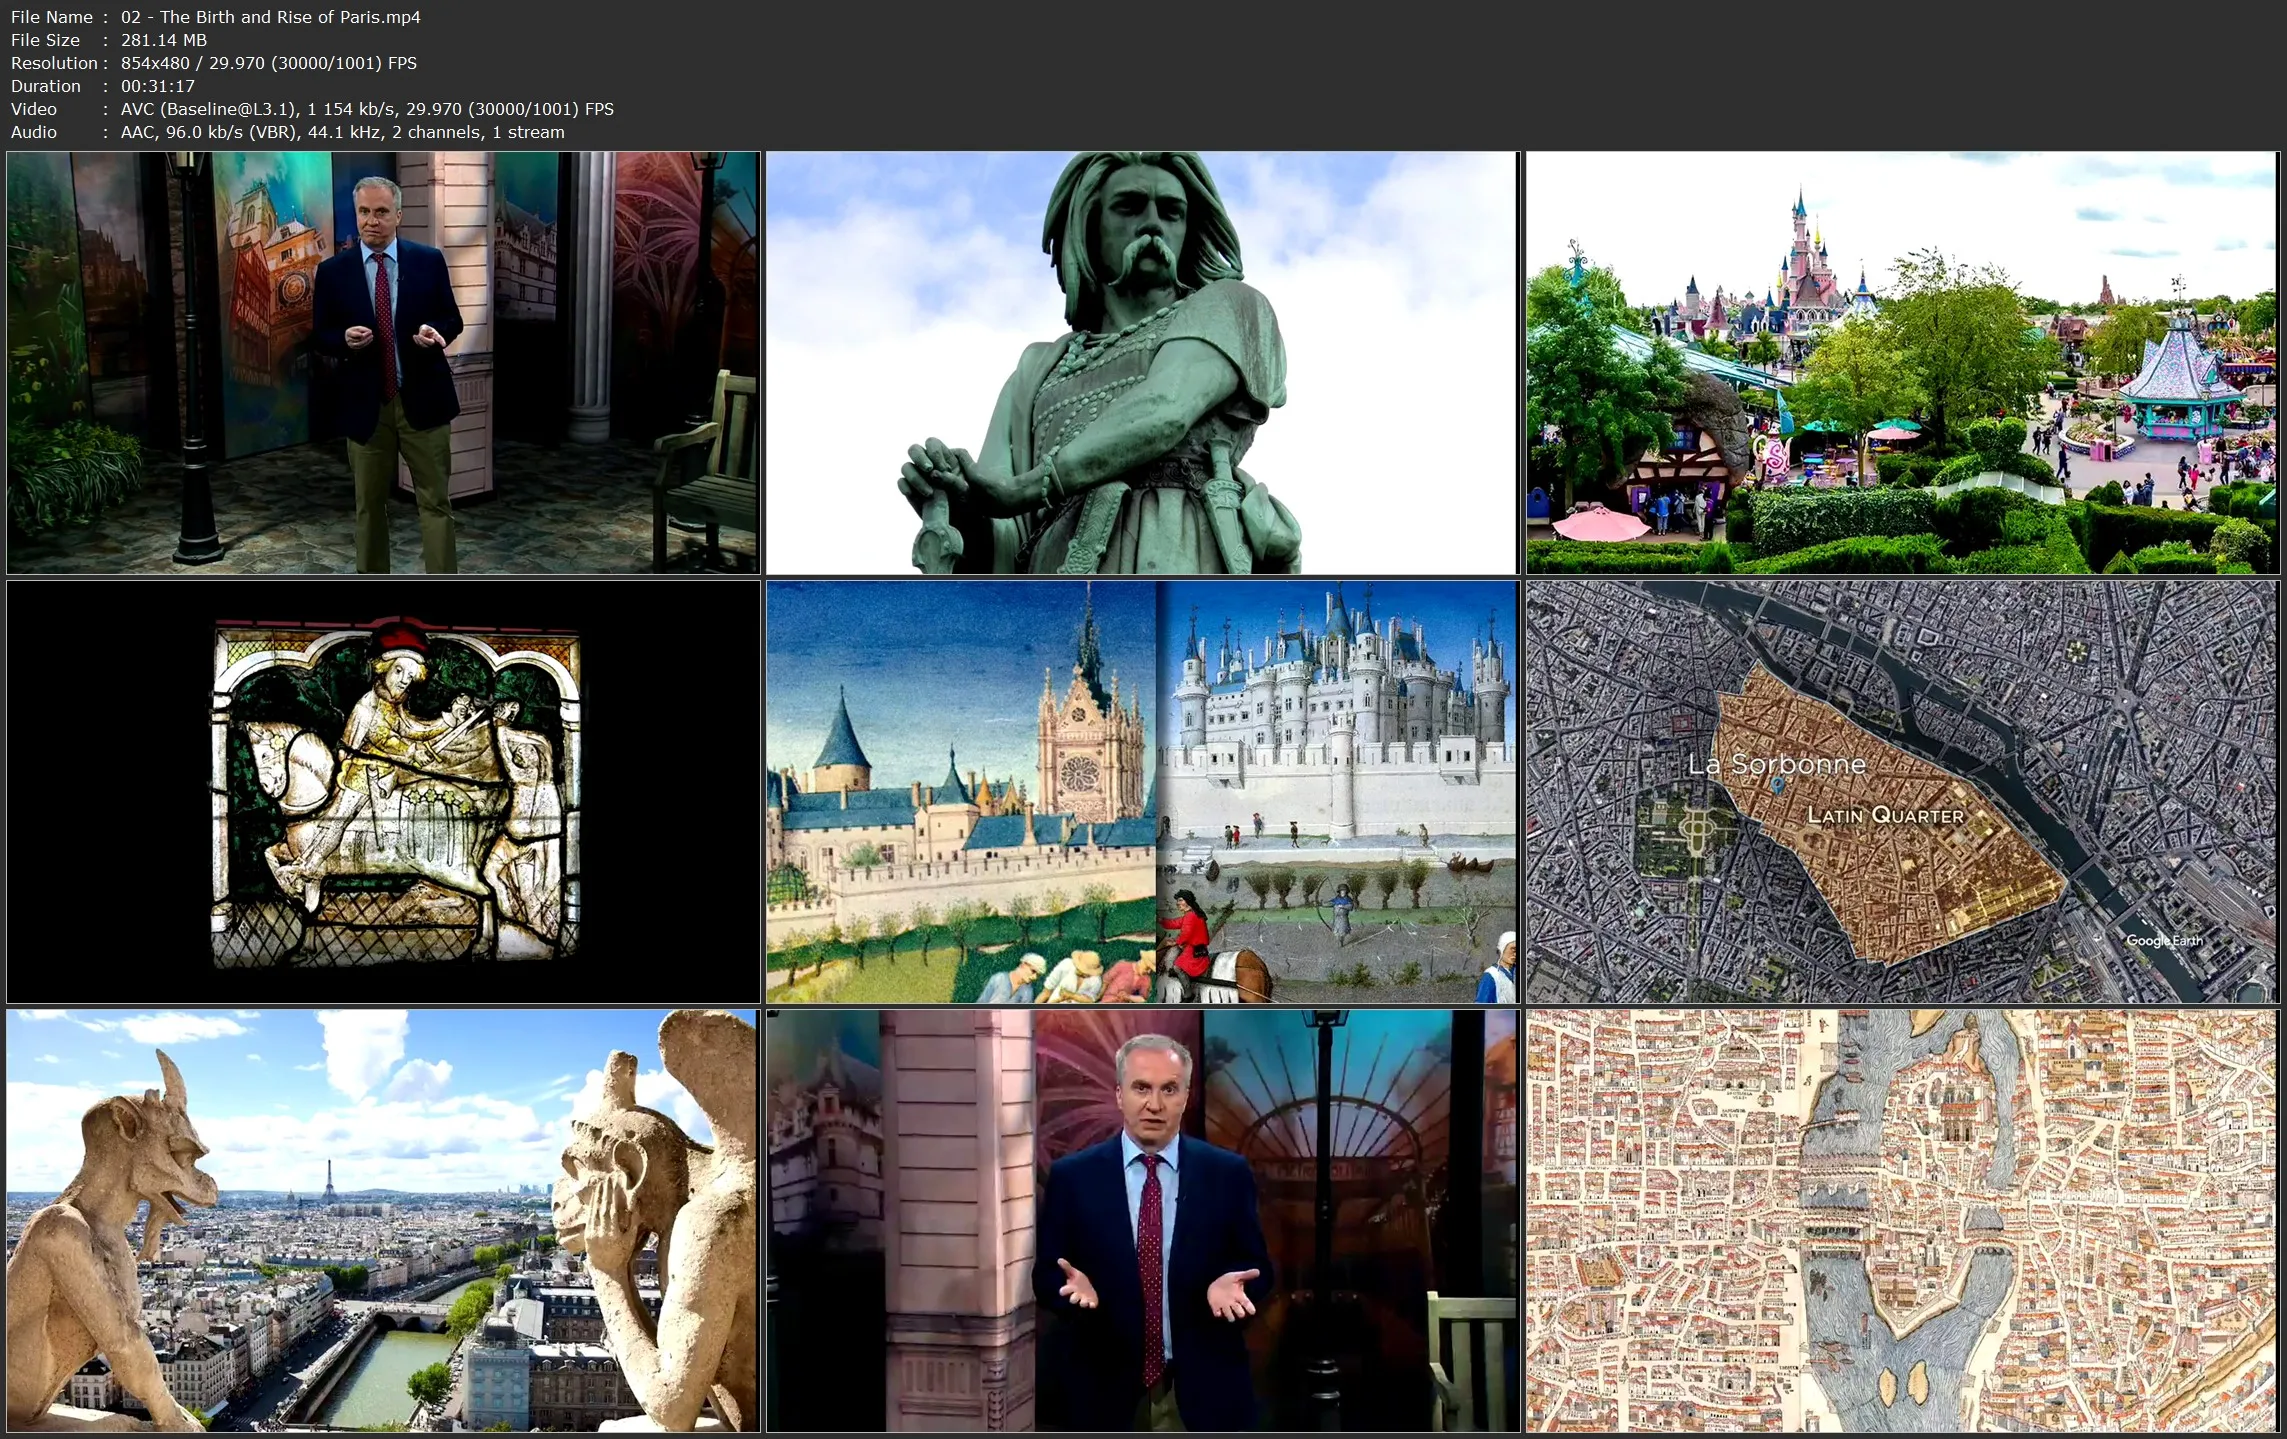Open stained glass horseman thumbnail
Image resolution: width=2287 pixels, height=1439 pixels.
click(x=383, y=792)
